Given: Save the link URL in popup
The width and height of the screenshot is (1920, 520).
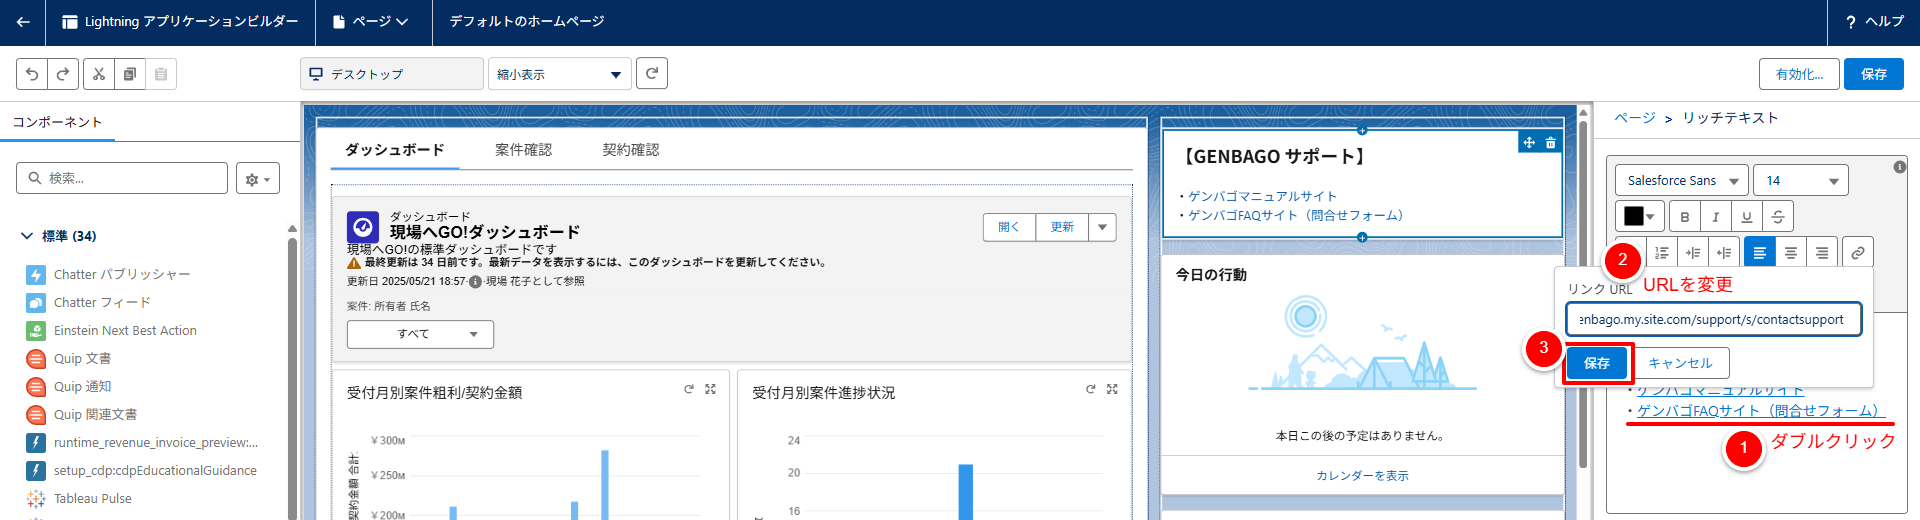Looking at the screenshot, I should 1596,363.
